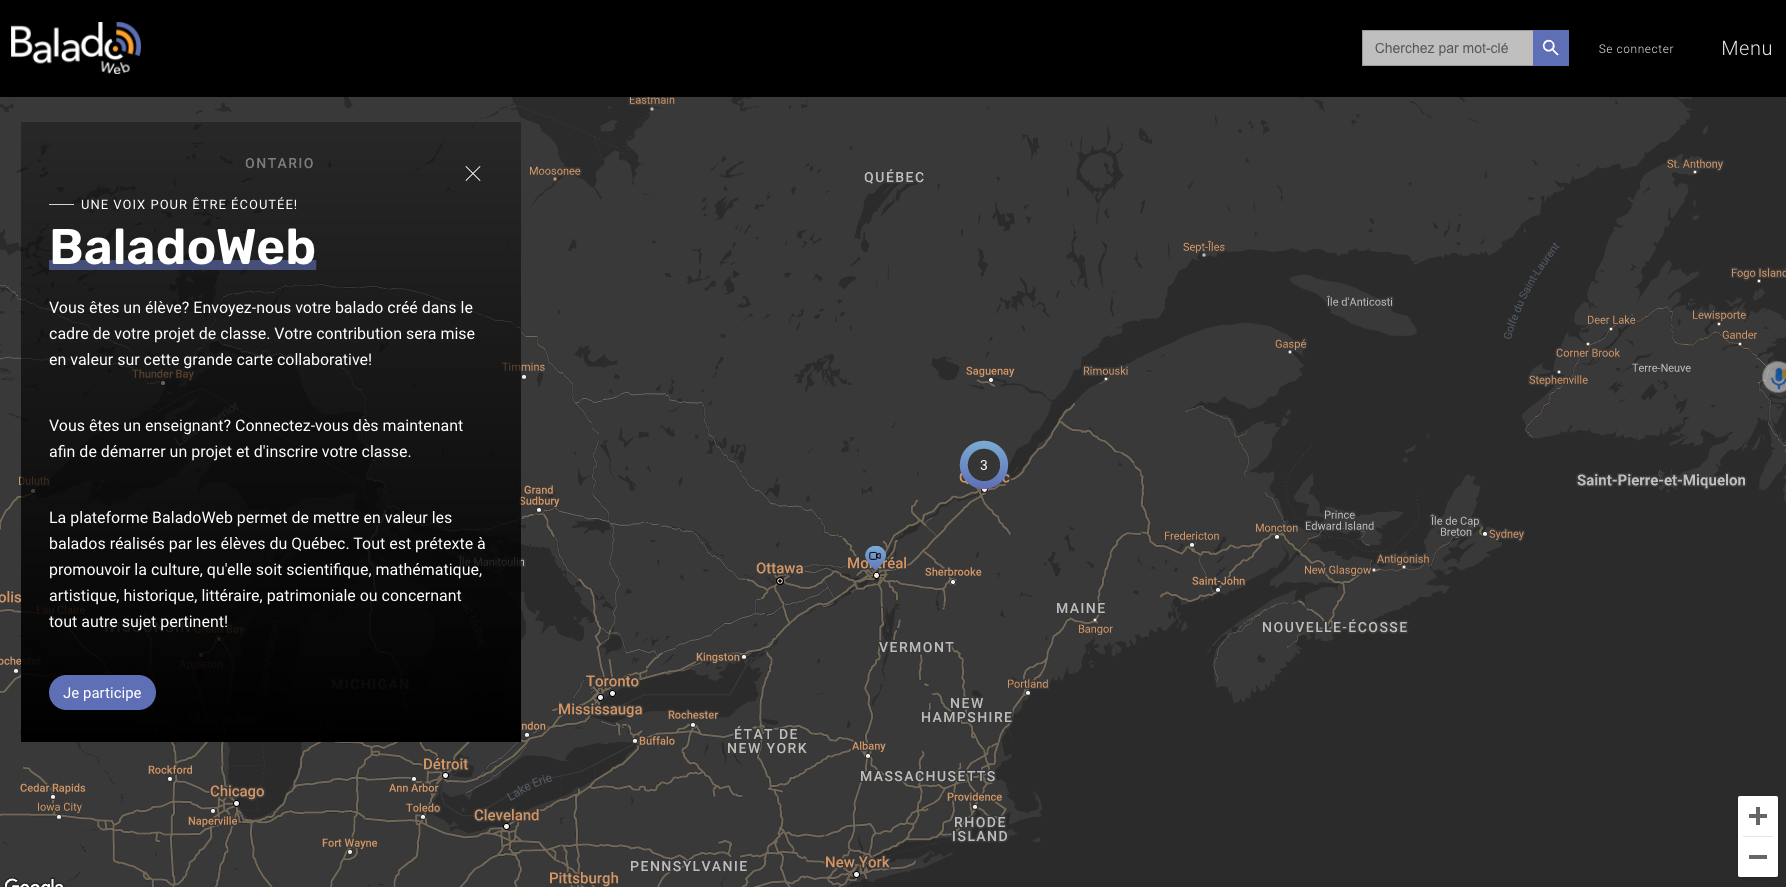Click the Portland city label
The width and height of the screenshot is (1786, 887).
[1027, 684]
